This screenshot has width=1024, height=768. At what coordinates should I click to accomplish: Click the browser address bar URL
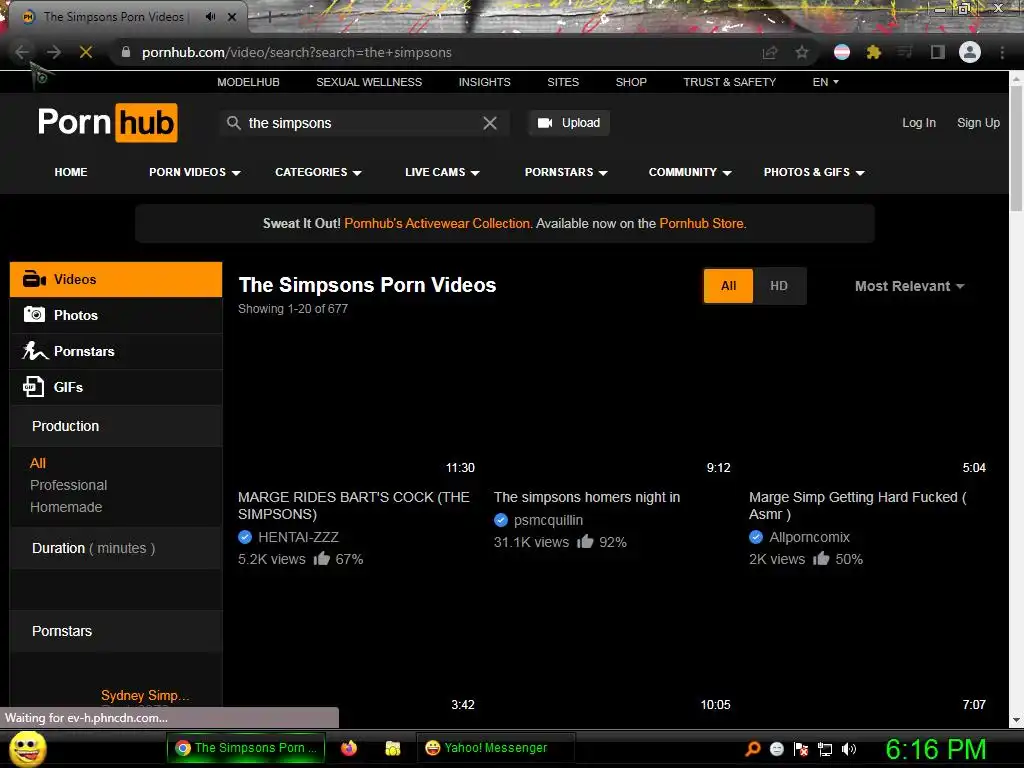(296, 52)
